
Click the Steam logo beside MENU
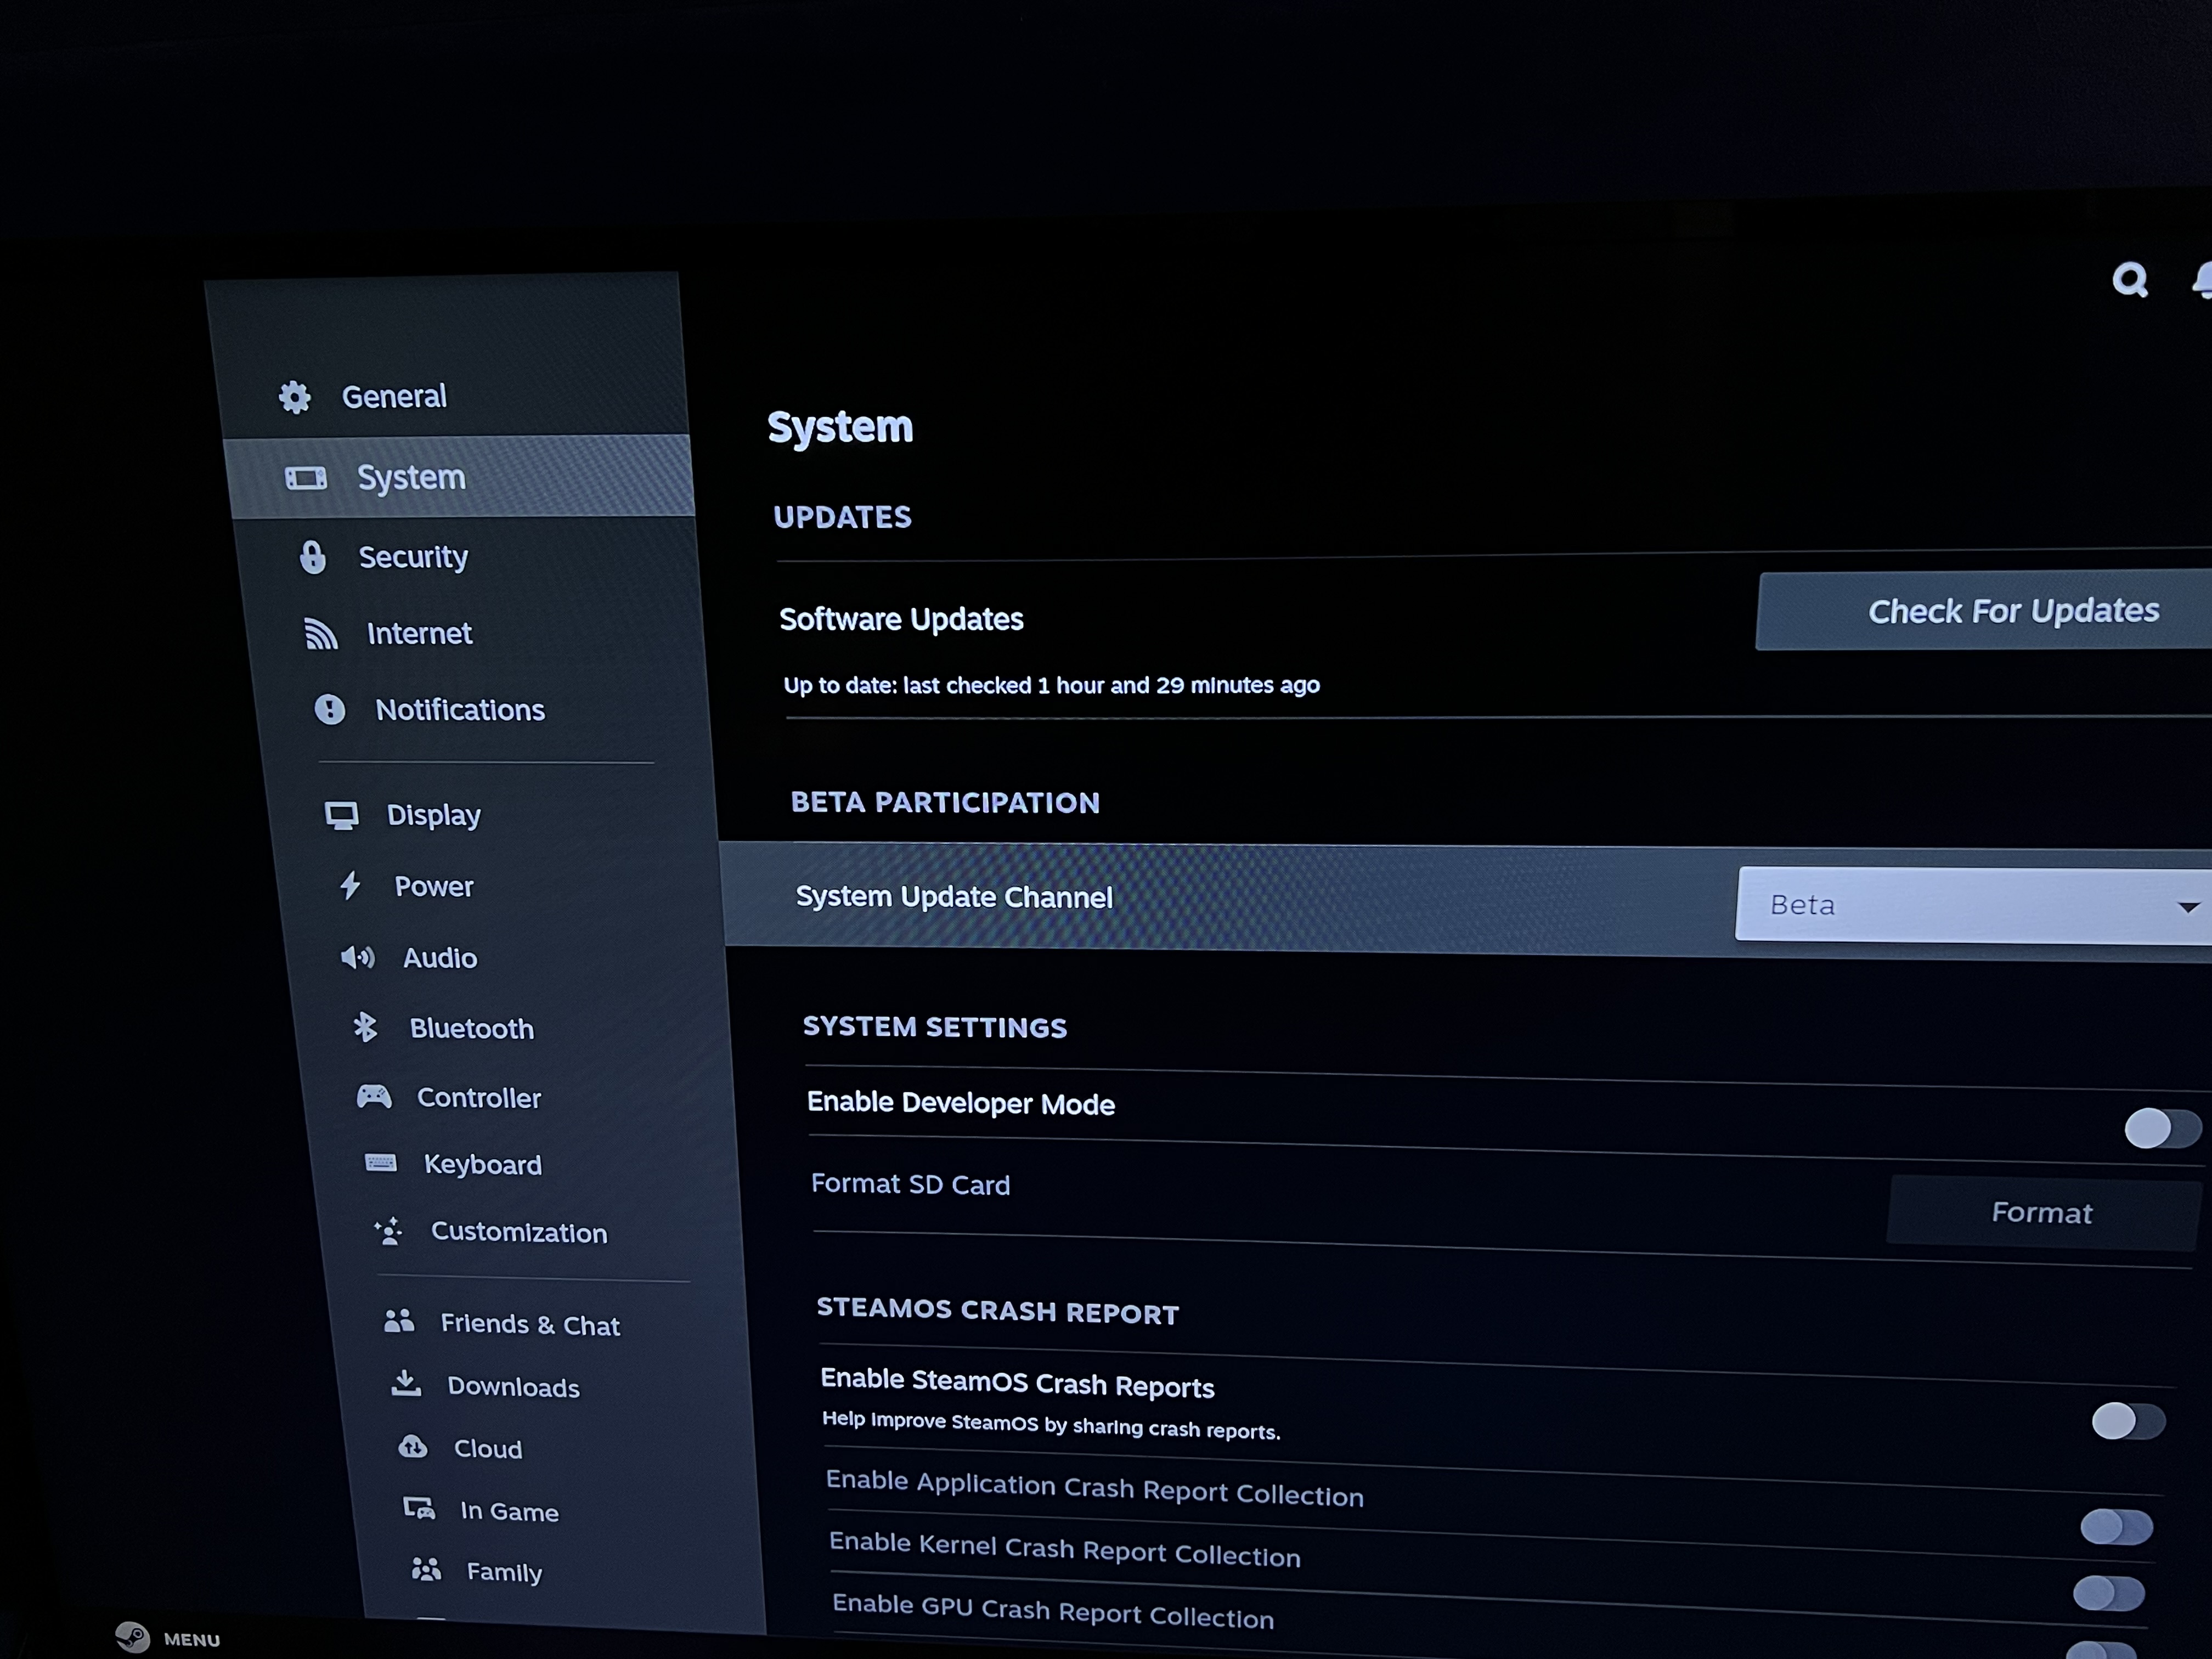132,1637
